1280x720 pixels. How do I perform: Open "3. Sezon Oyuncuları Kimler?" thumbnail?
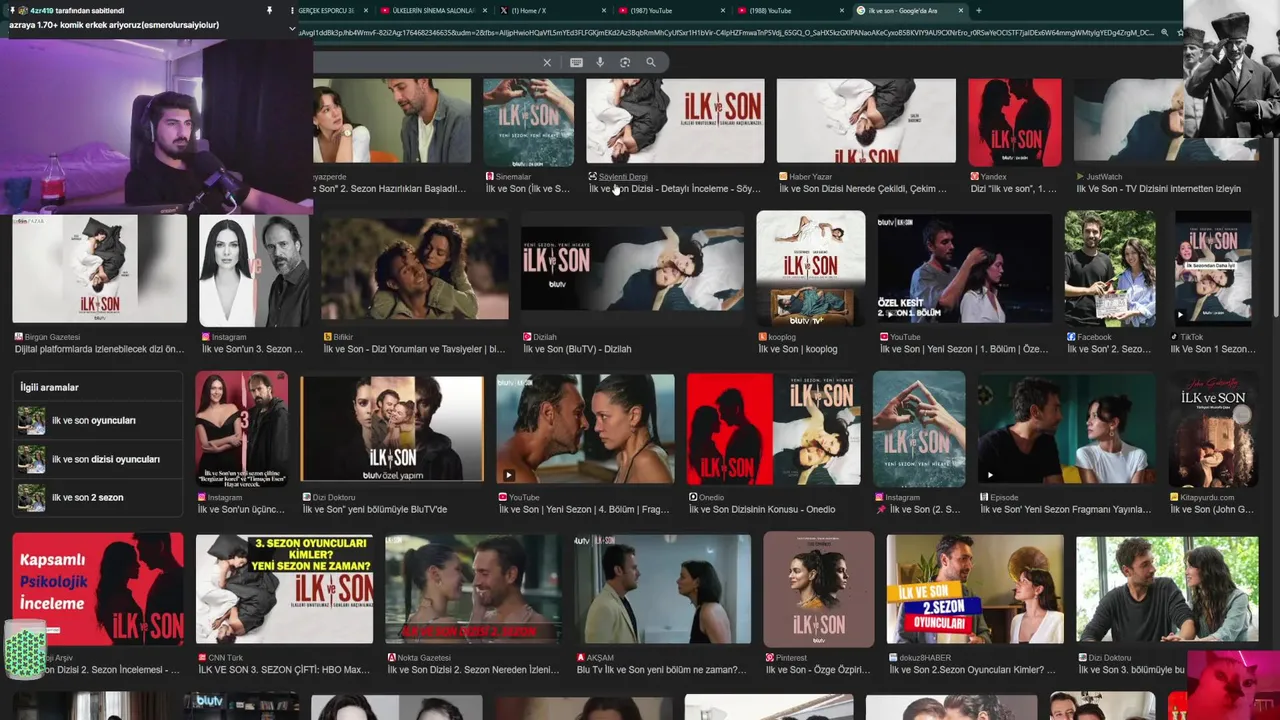pyautogui.click(x=284, y=589)
